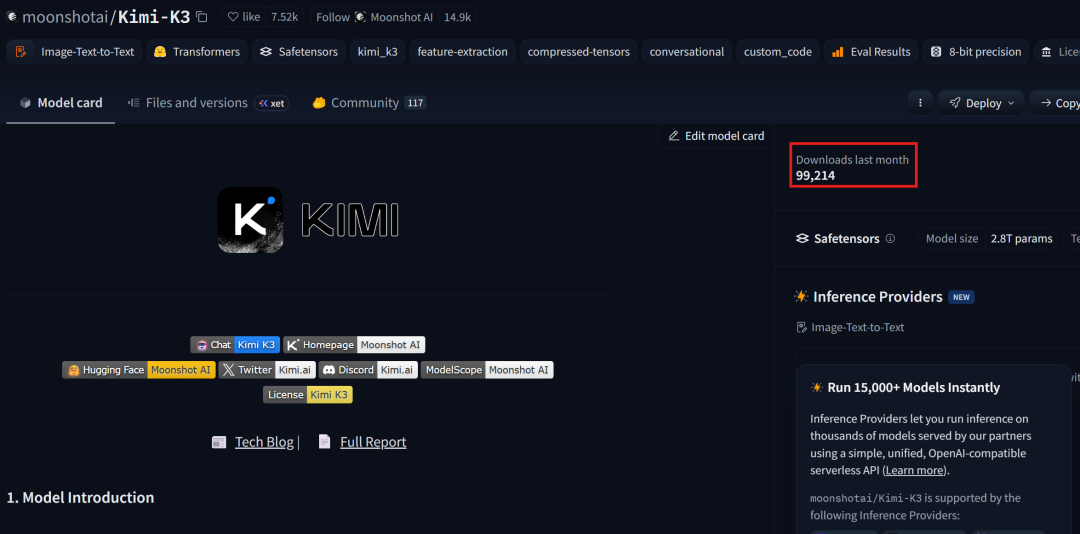Open the Full Report link

point(373,442)
